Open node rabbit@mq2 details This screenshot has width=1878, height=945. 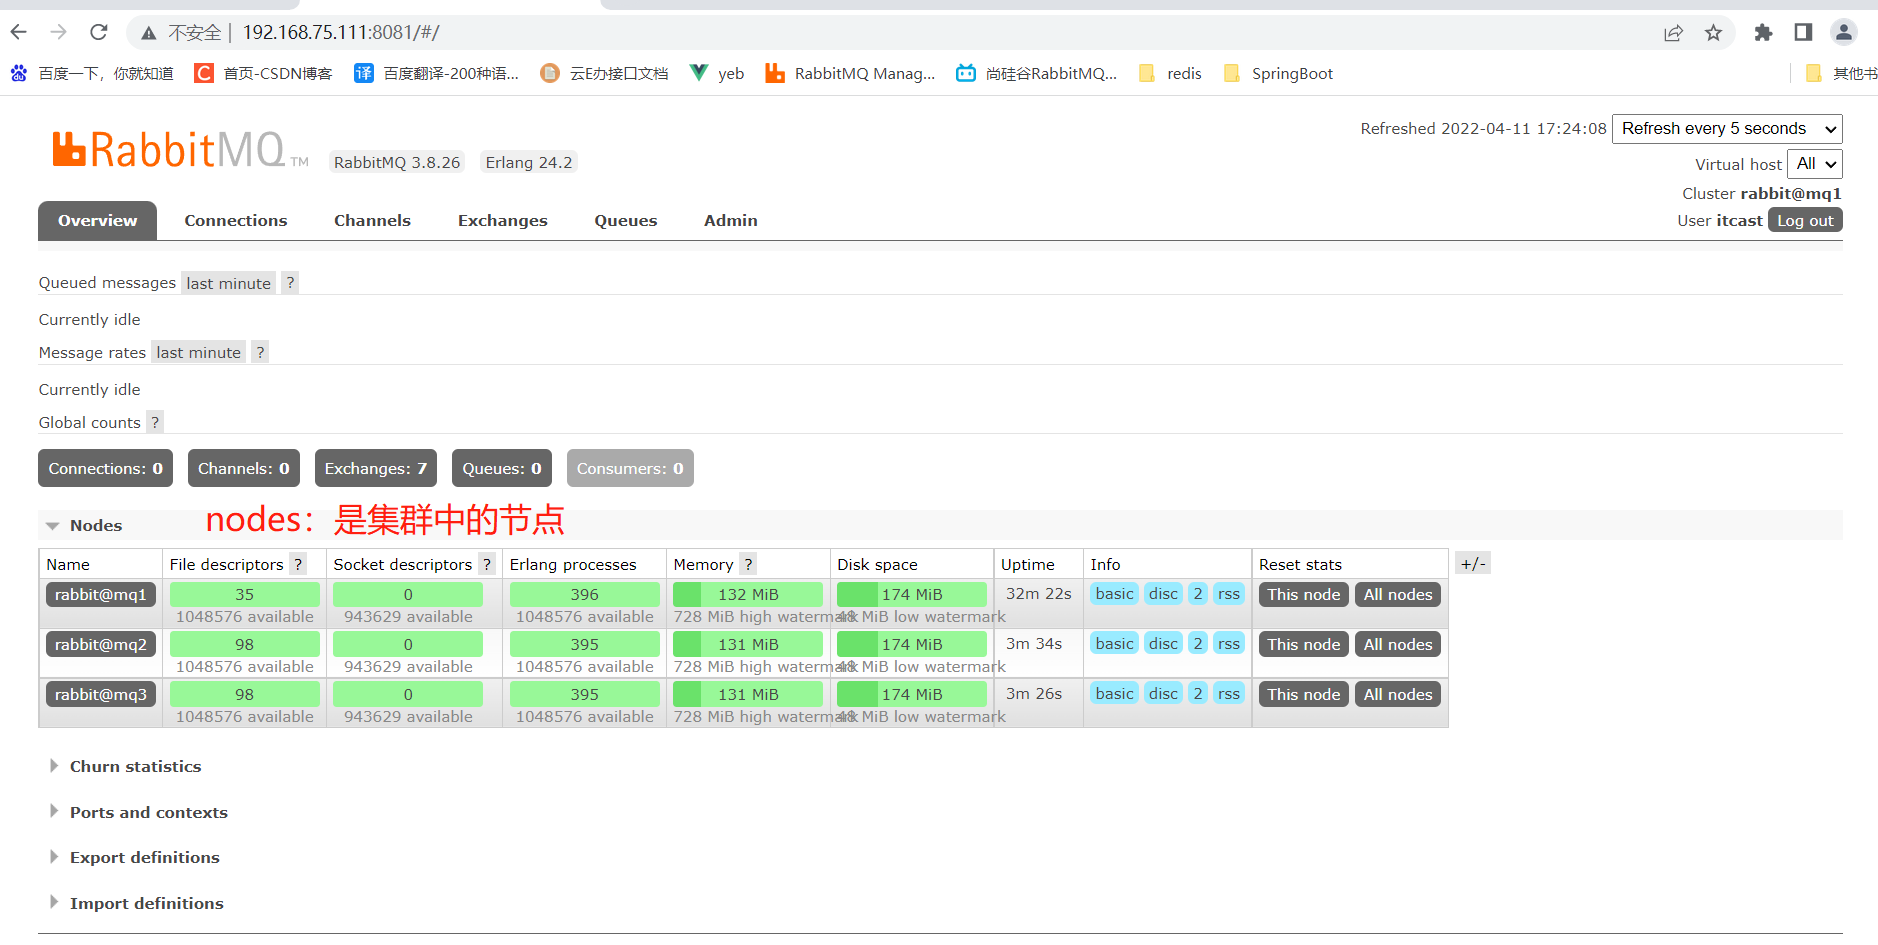pos(101,645)
